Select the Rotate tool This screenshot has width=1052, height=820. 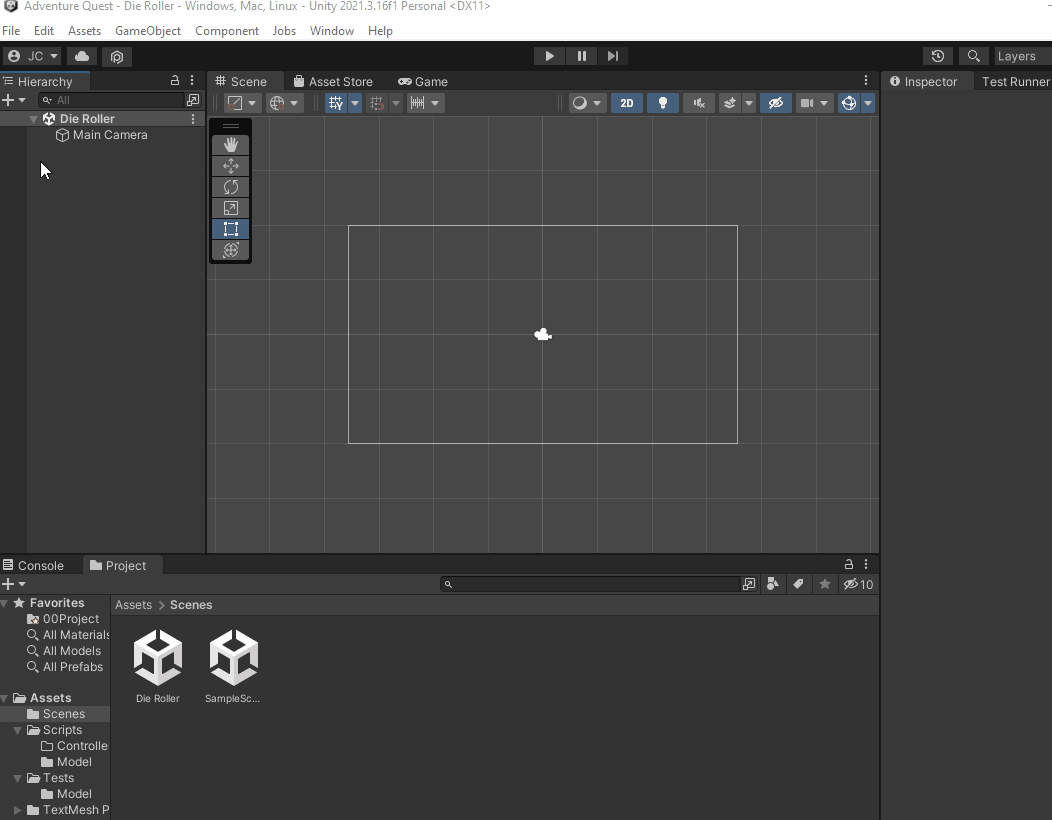[x=230, y=187]
